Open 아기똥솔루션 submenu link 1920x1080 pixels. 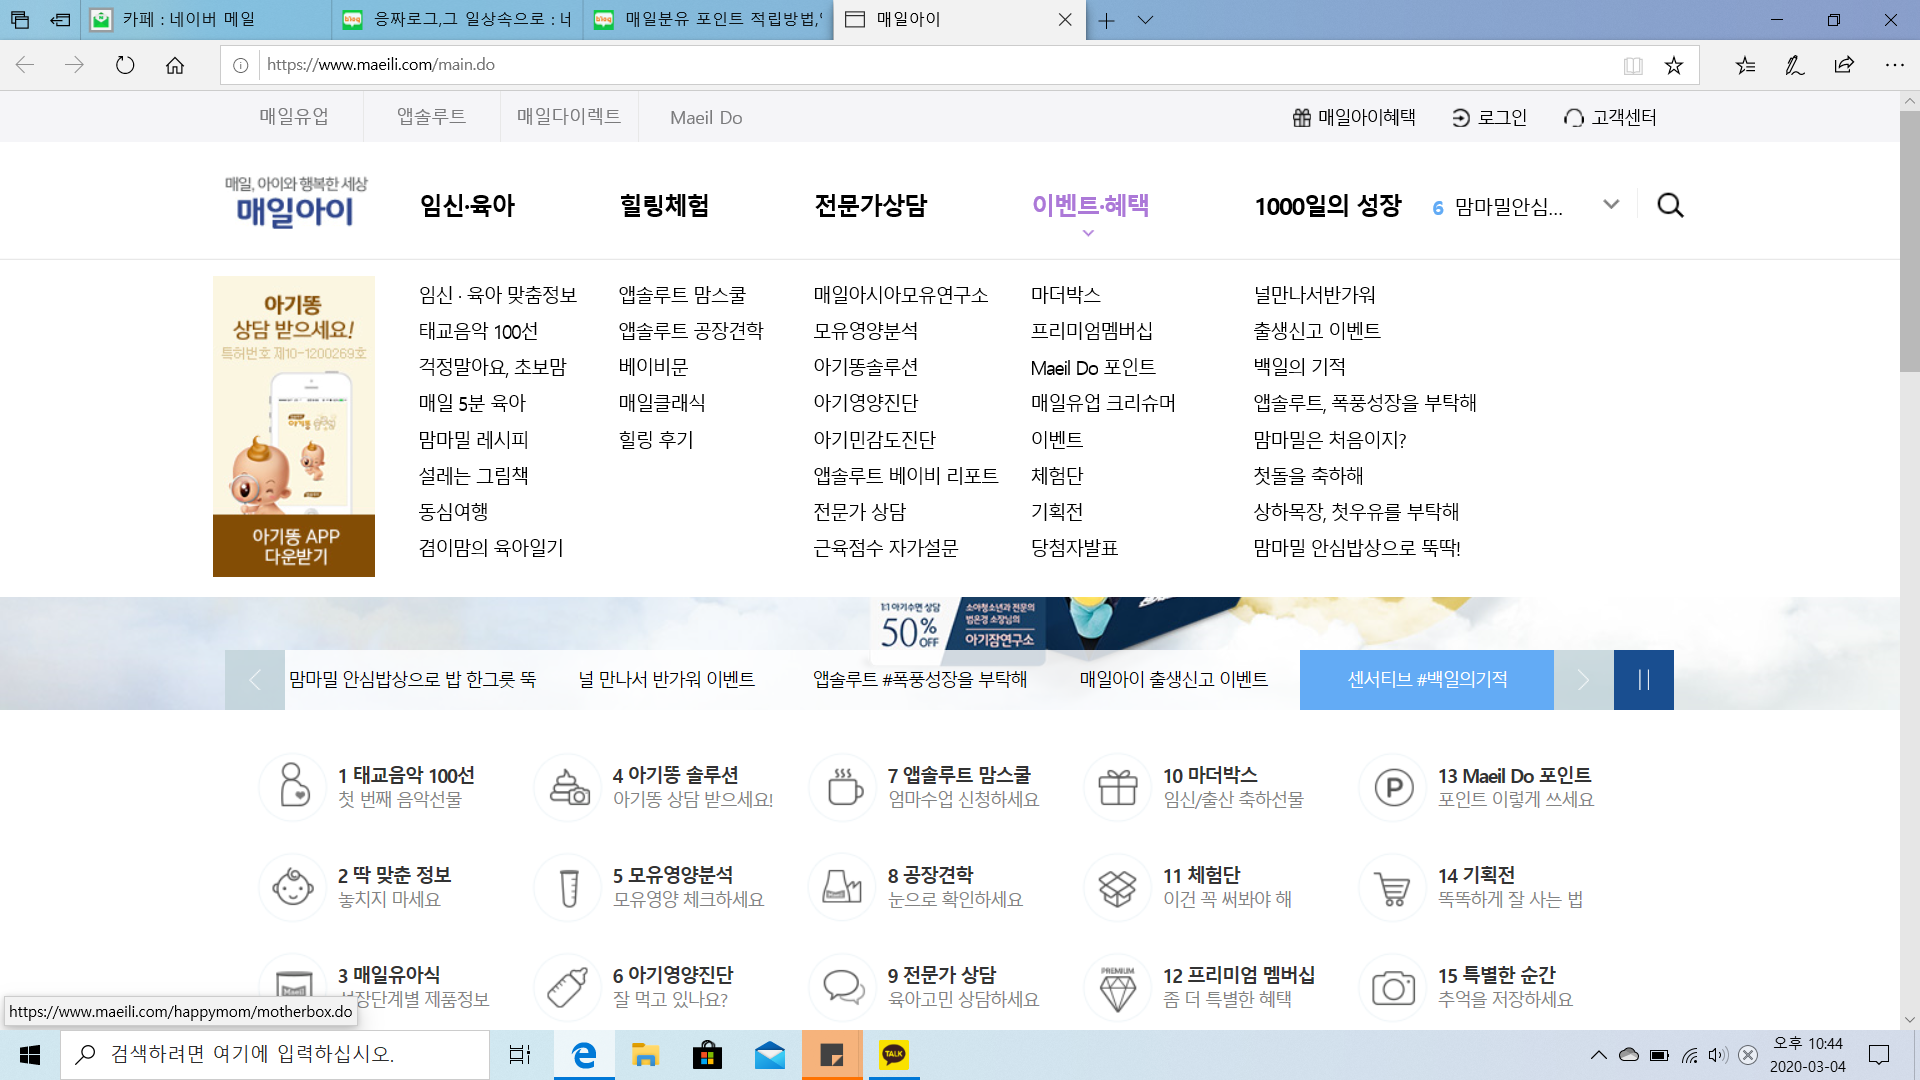coord(866,367)
